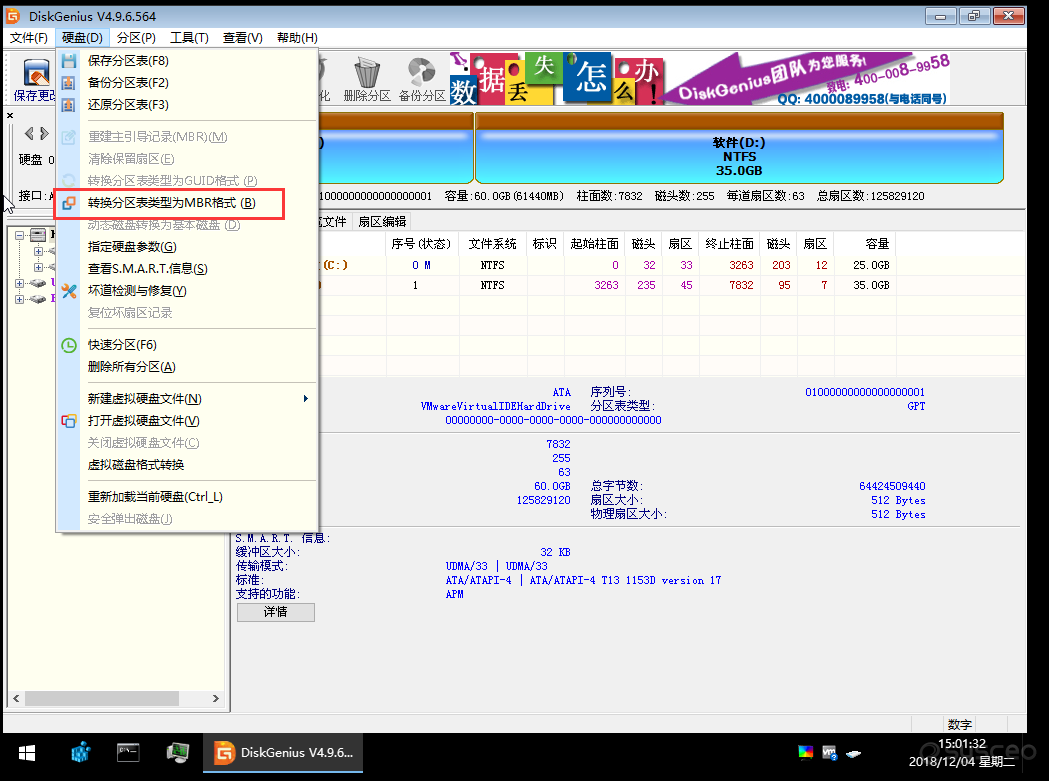Open the View (查看) menu
The width and height of the screenshot is (1049, 781).
click(243, 38)
